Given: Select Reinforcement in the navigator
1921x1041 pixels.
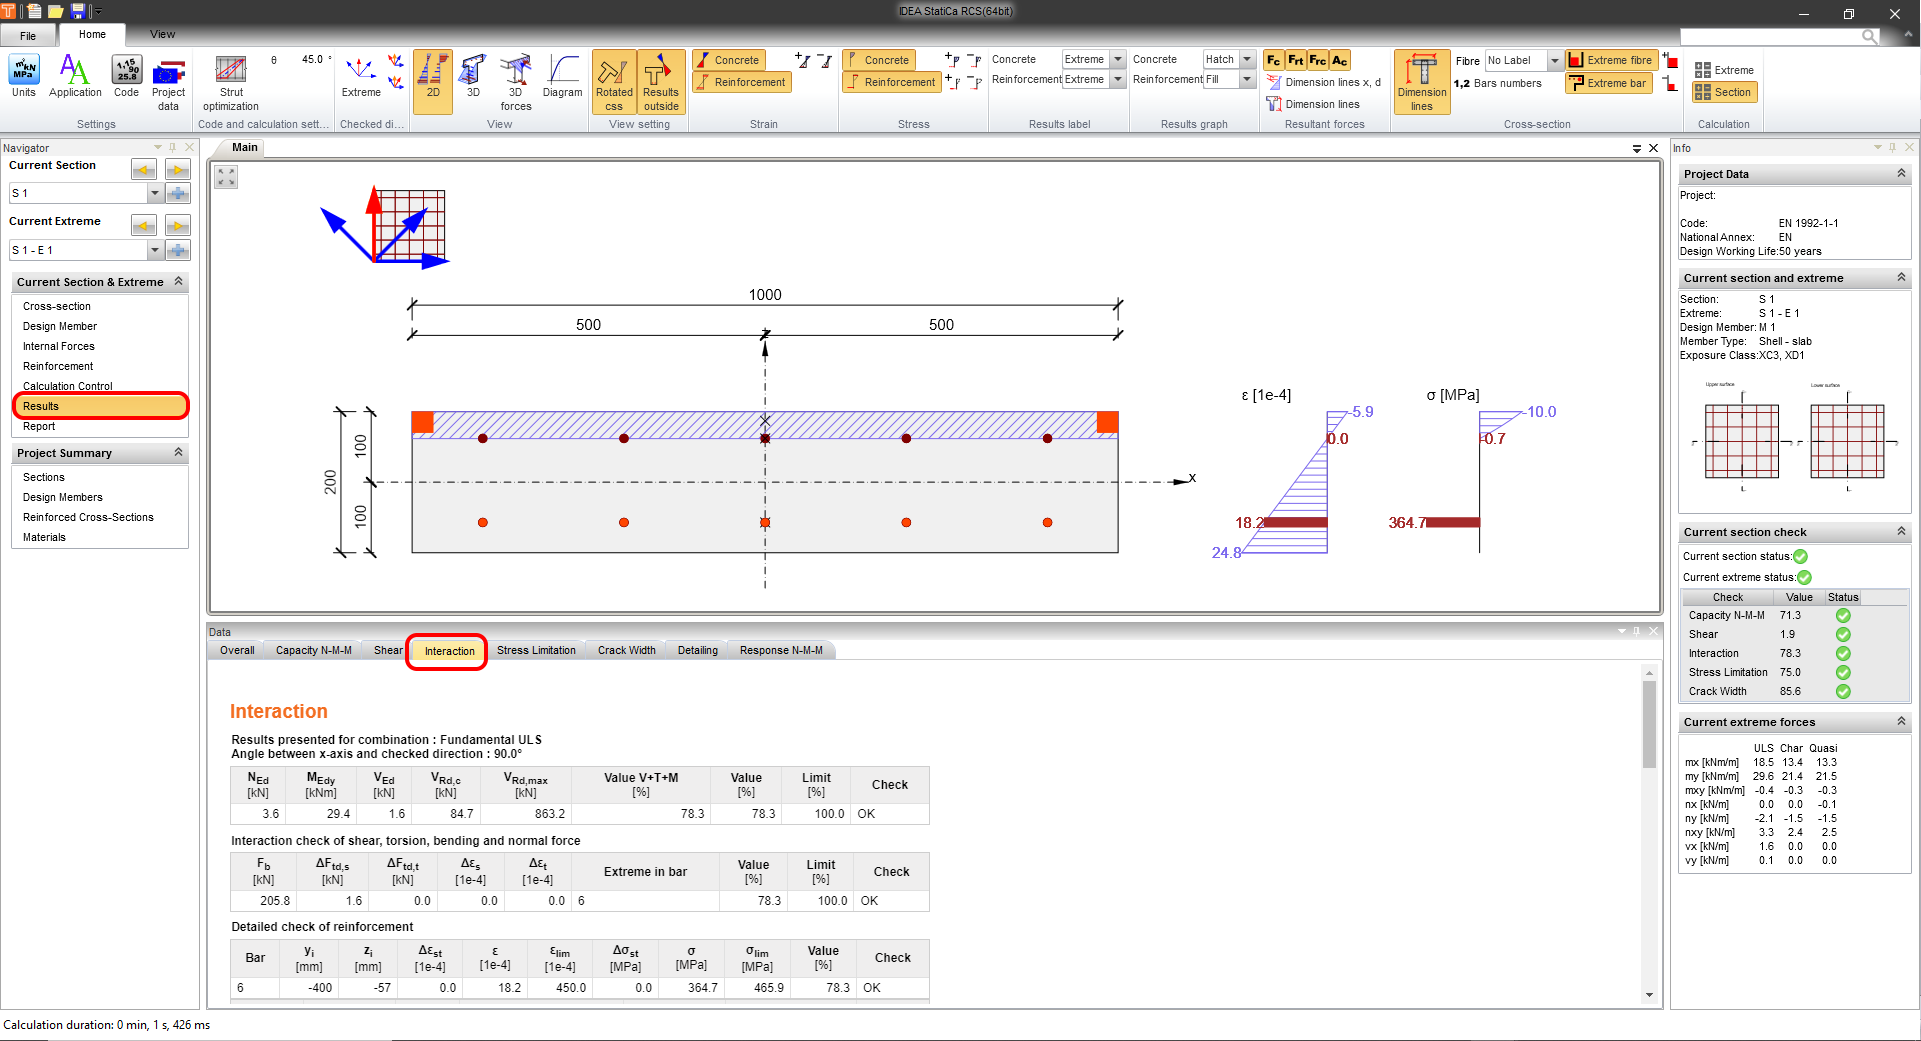Looking at the screenshot, I should pos(58,366).
